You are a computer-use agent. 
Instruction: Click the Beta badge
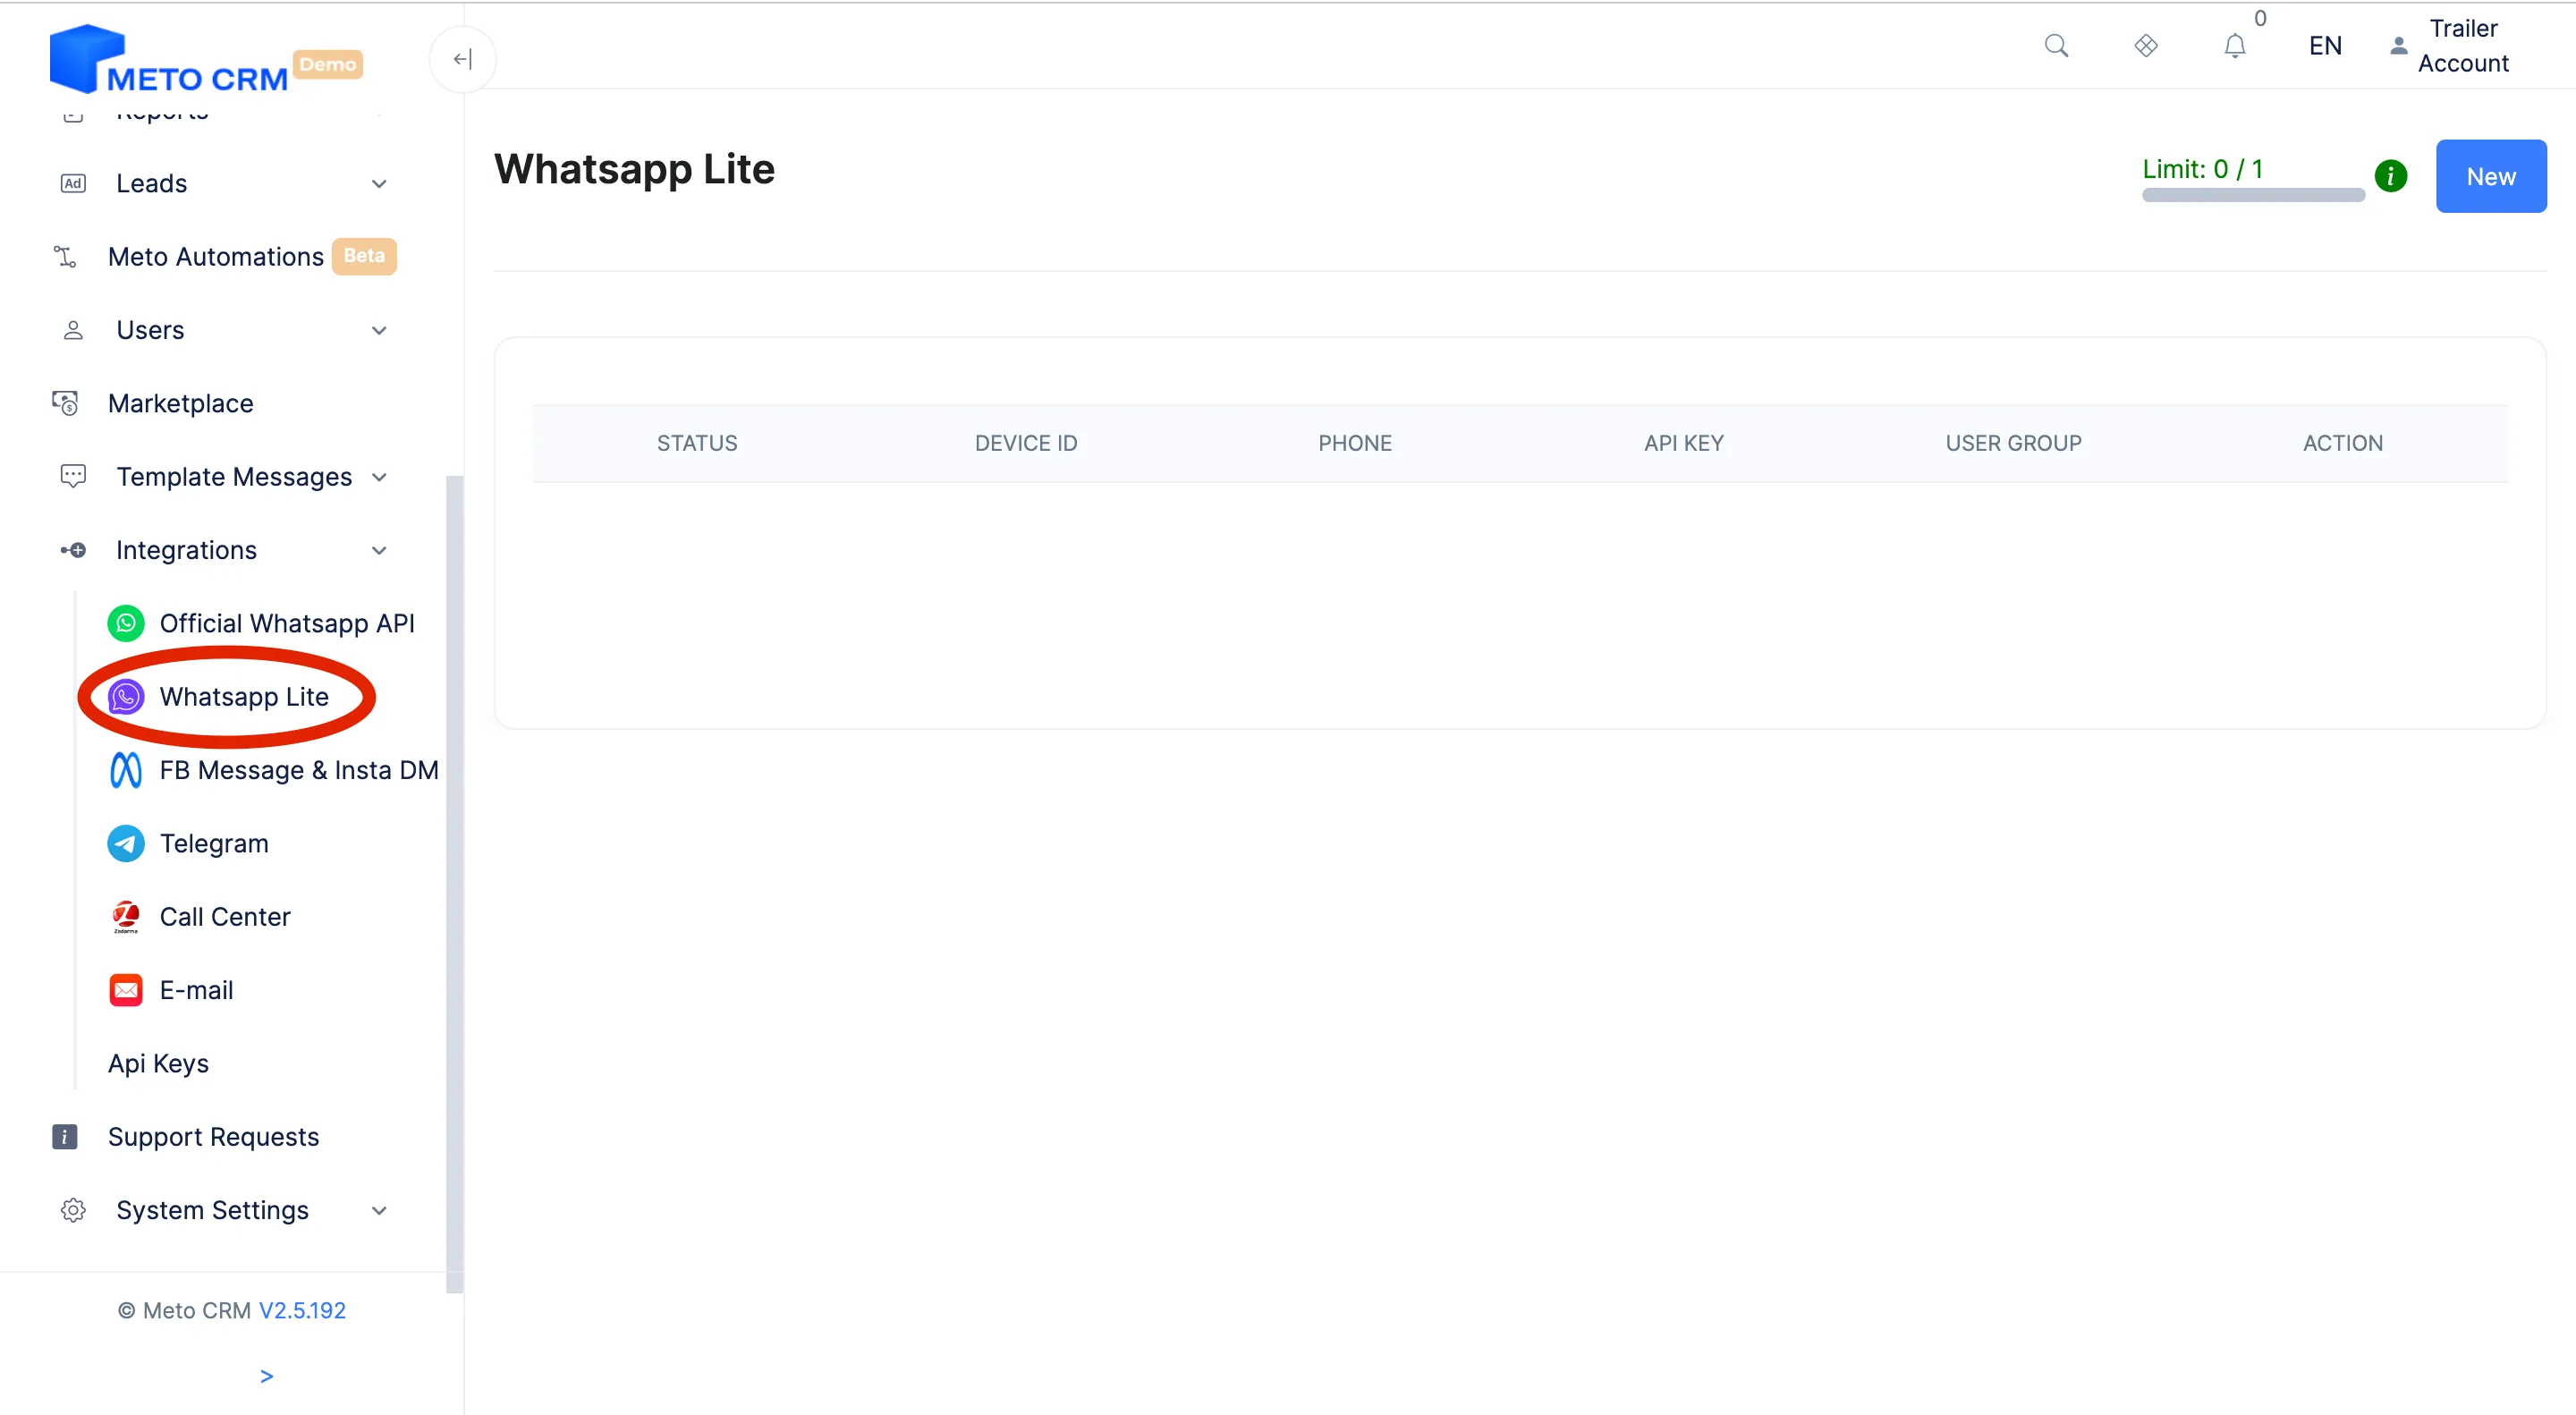pyautogui.click(x=364, y=256)
